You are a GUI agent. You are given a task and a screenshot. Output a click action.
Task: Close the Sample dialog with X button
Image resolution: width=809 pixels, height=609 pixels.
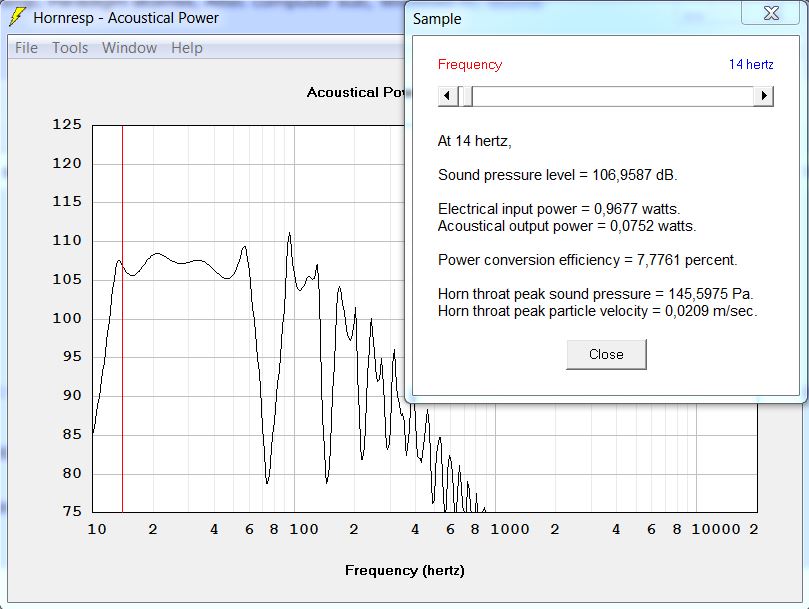click(771, 13)
